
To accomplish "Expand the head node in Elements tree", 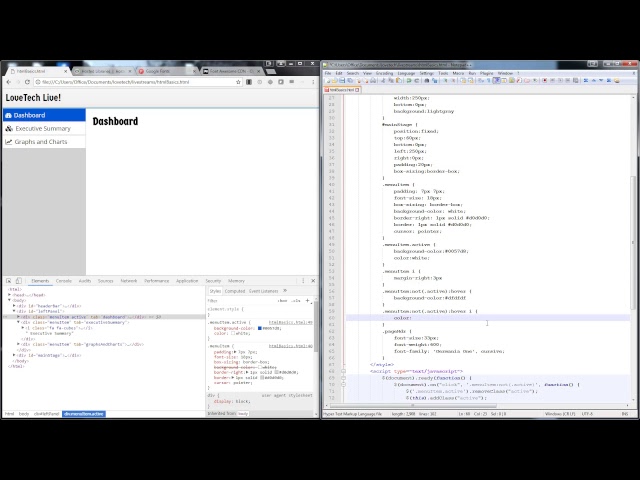I will point(9,295).
